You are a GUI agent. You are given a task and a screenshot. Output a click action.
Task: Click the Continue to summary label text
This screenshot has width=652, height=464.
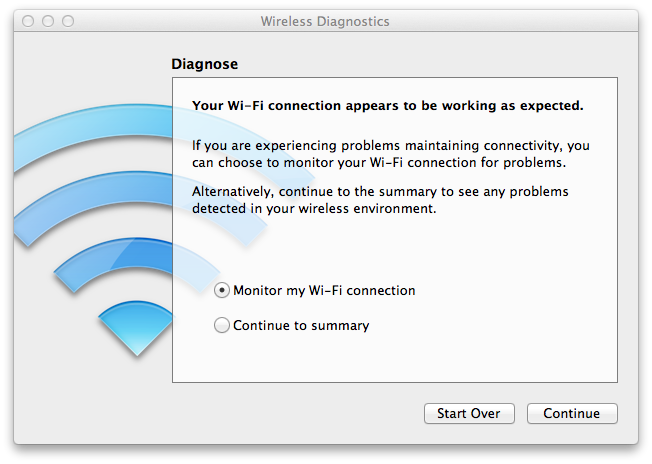click(x=301, y=325)
